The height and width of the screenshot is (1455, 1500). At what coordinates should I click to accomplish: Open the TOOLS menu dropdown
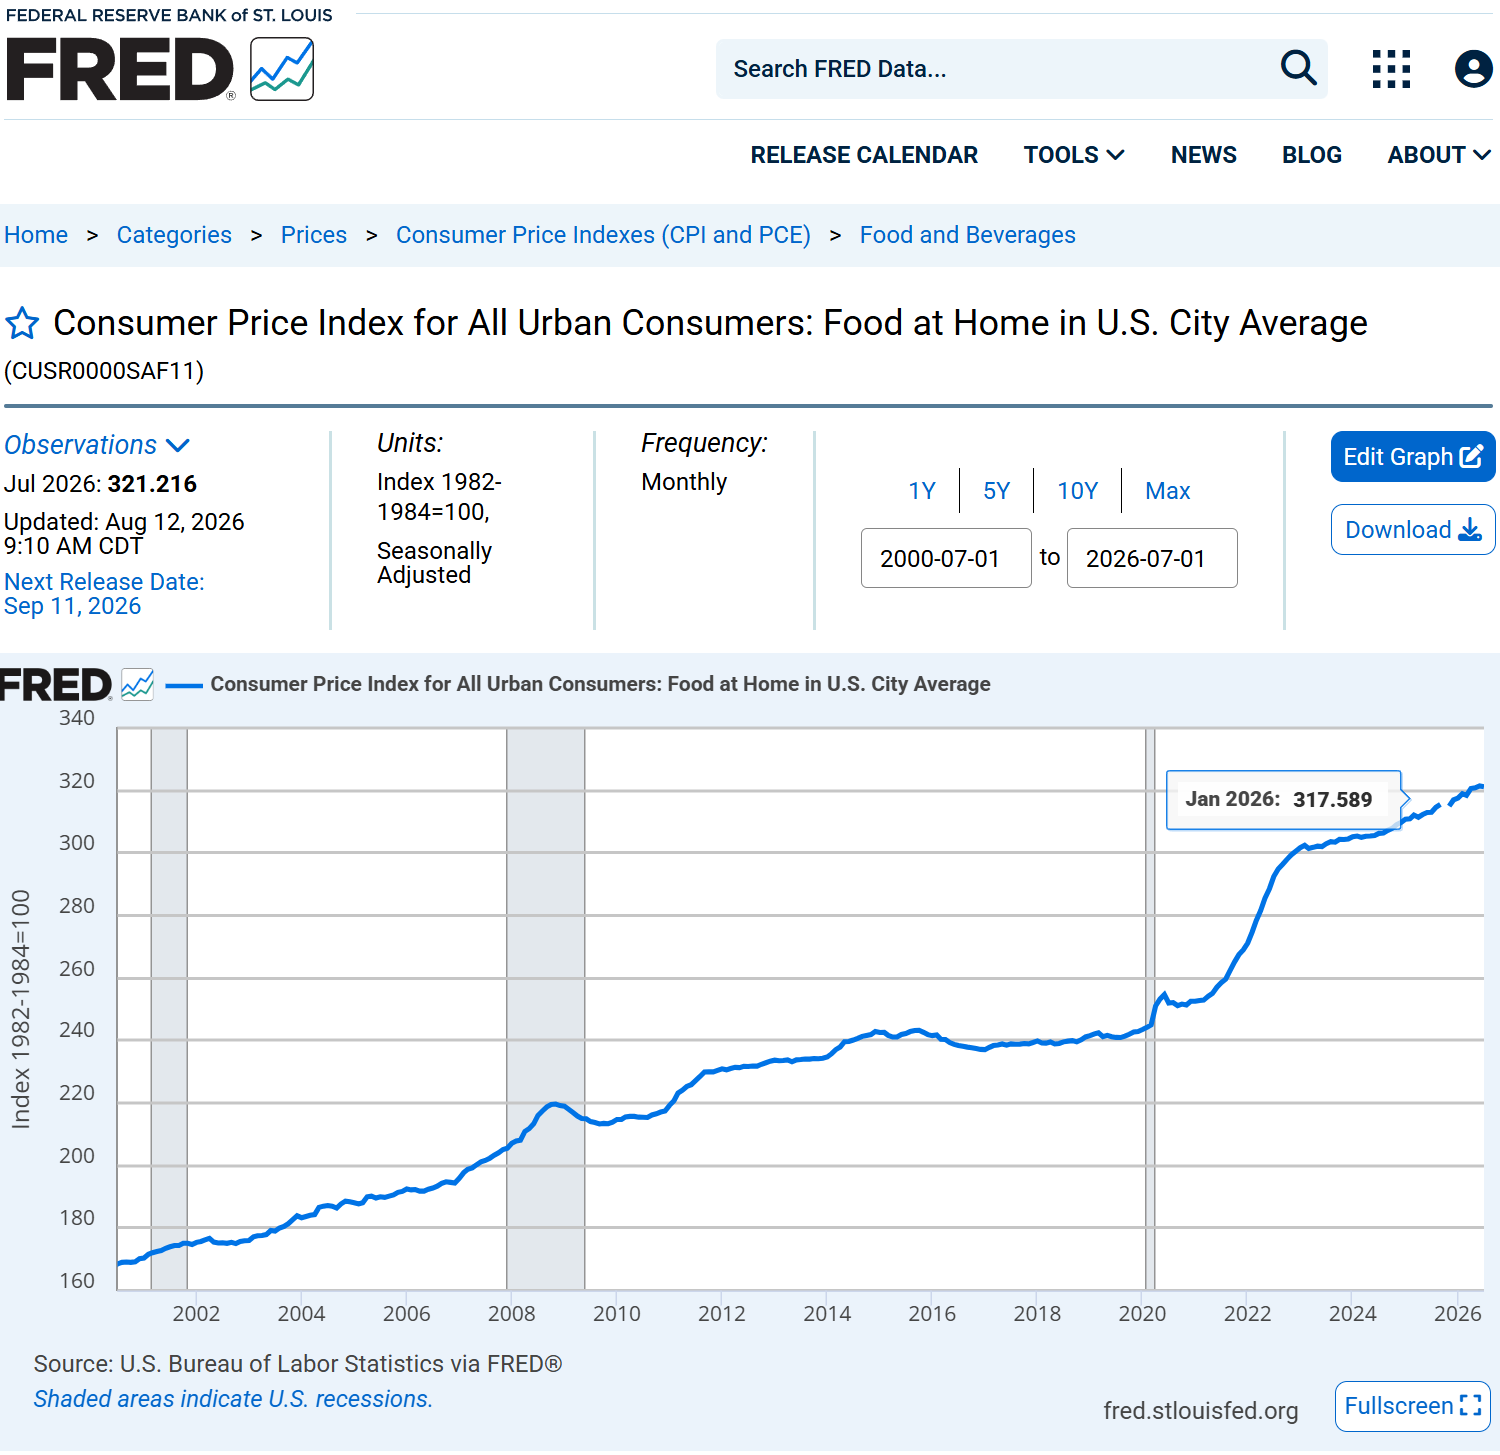pos(1074,155)
